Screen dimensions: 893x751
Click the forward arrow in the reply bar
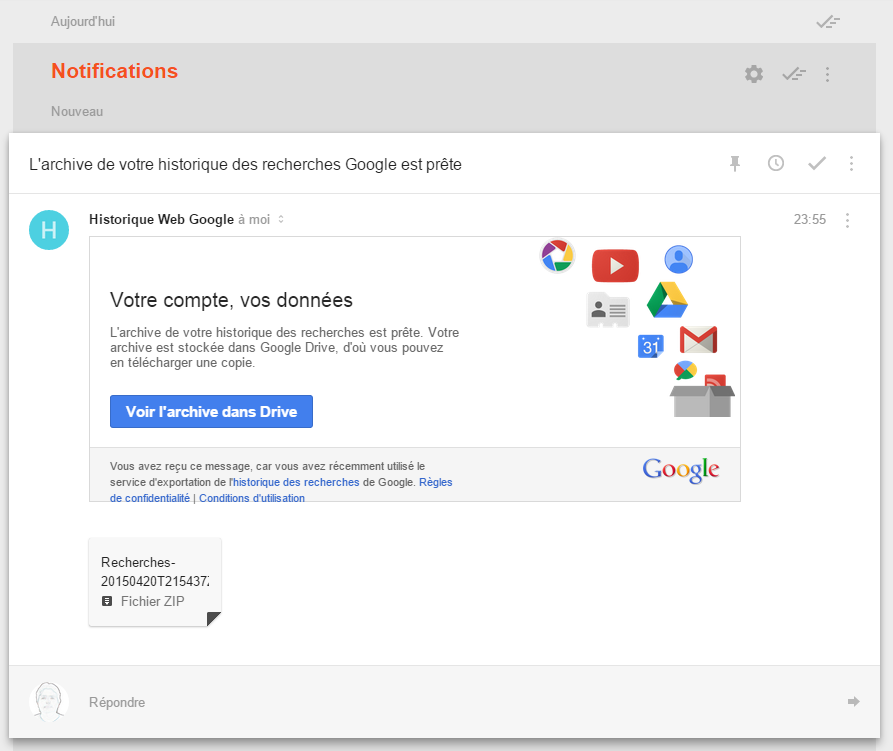[x=853, y=701]
